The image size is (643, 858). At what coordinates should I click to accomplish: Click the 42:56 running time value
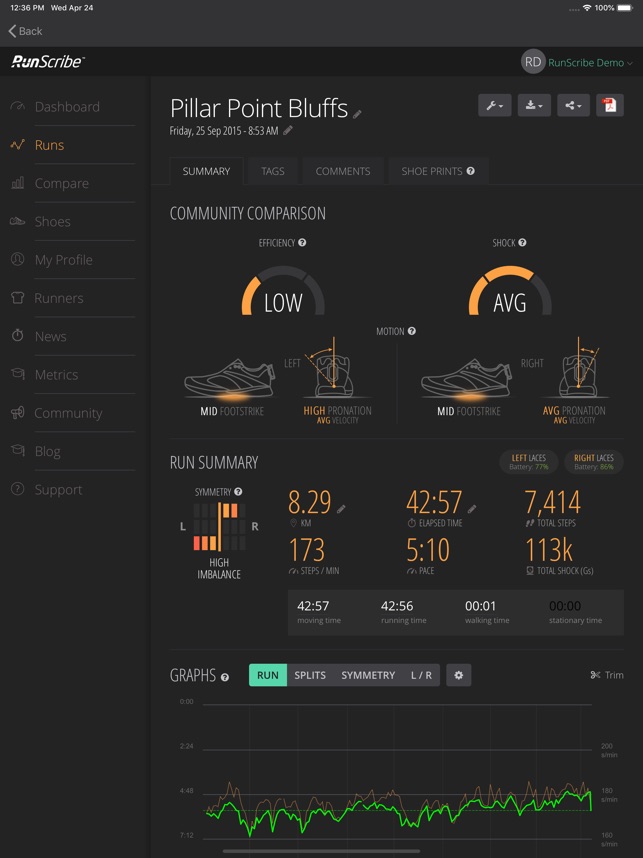click(x=397, y=606)
